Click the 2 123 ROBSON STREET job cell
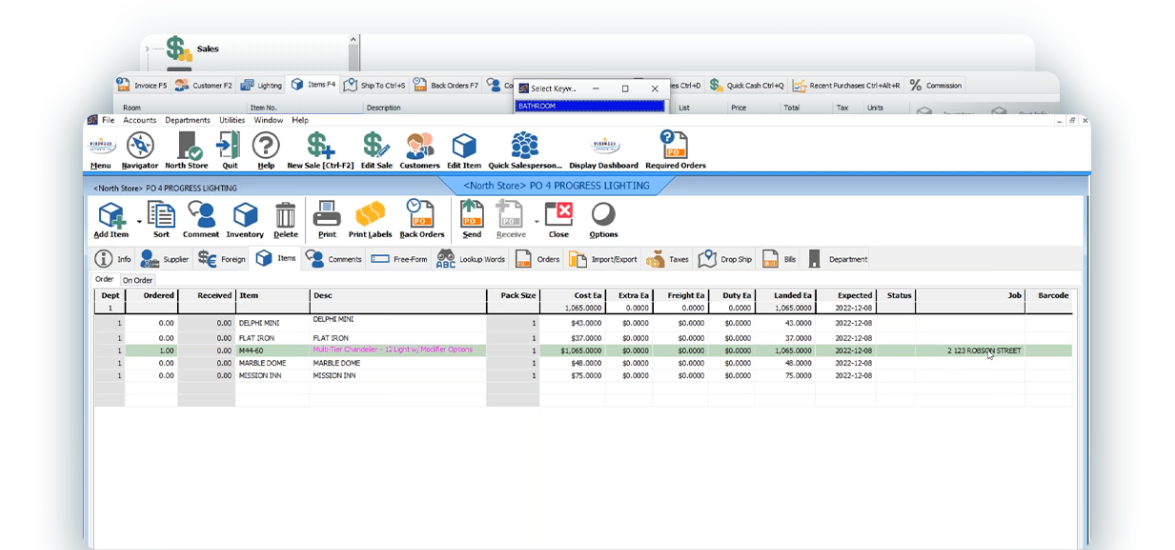This screenshot has height=550, width=1175. pyautogui.click(x=970, y=351)
